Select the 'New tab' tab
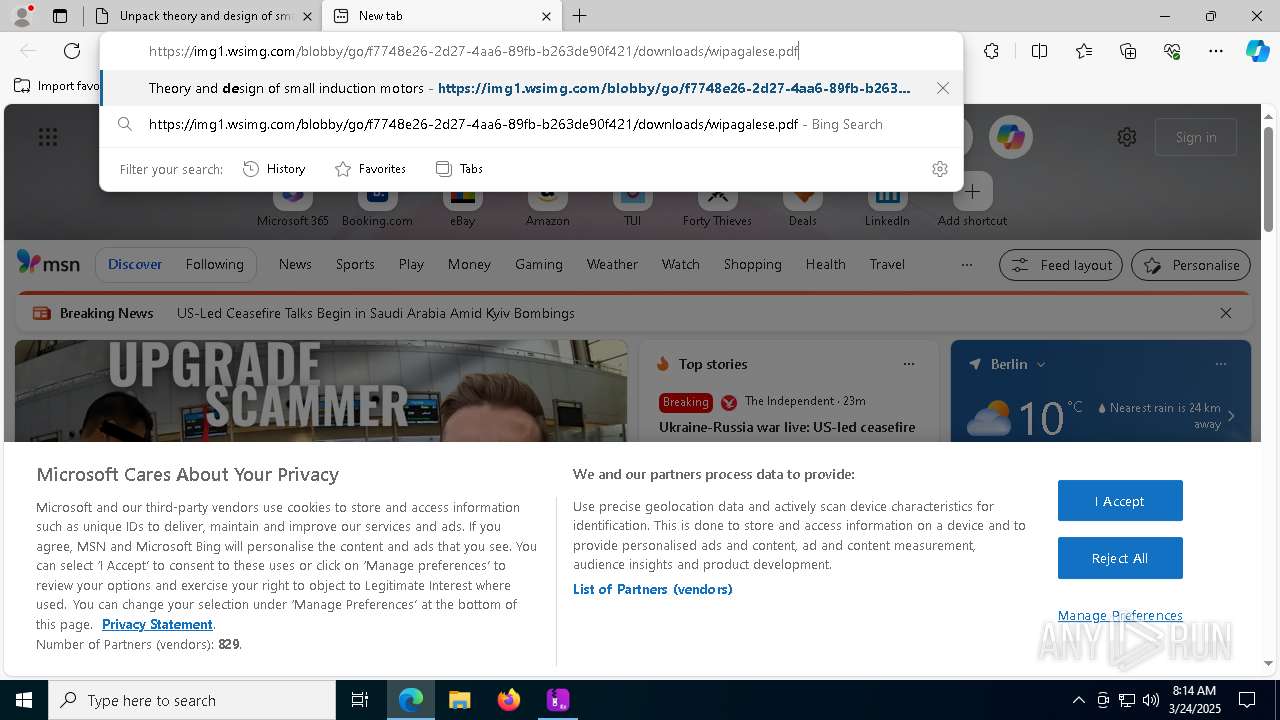This screenshot has width=1280, height=720. click(x=440, y=16)
